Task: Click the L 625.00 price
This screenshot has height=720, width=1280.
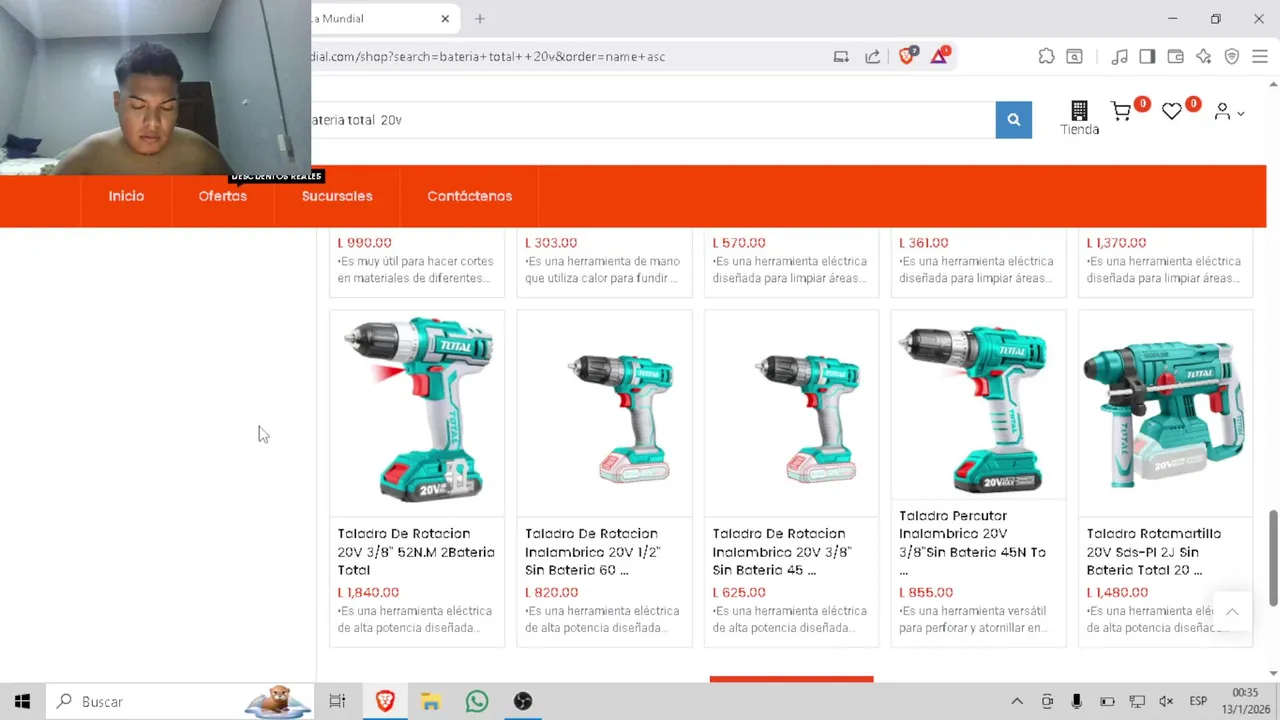Action: point(739,592)
